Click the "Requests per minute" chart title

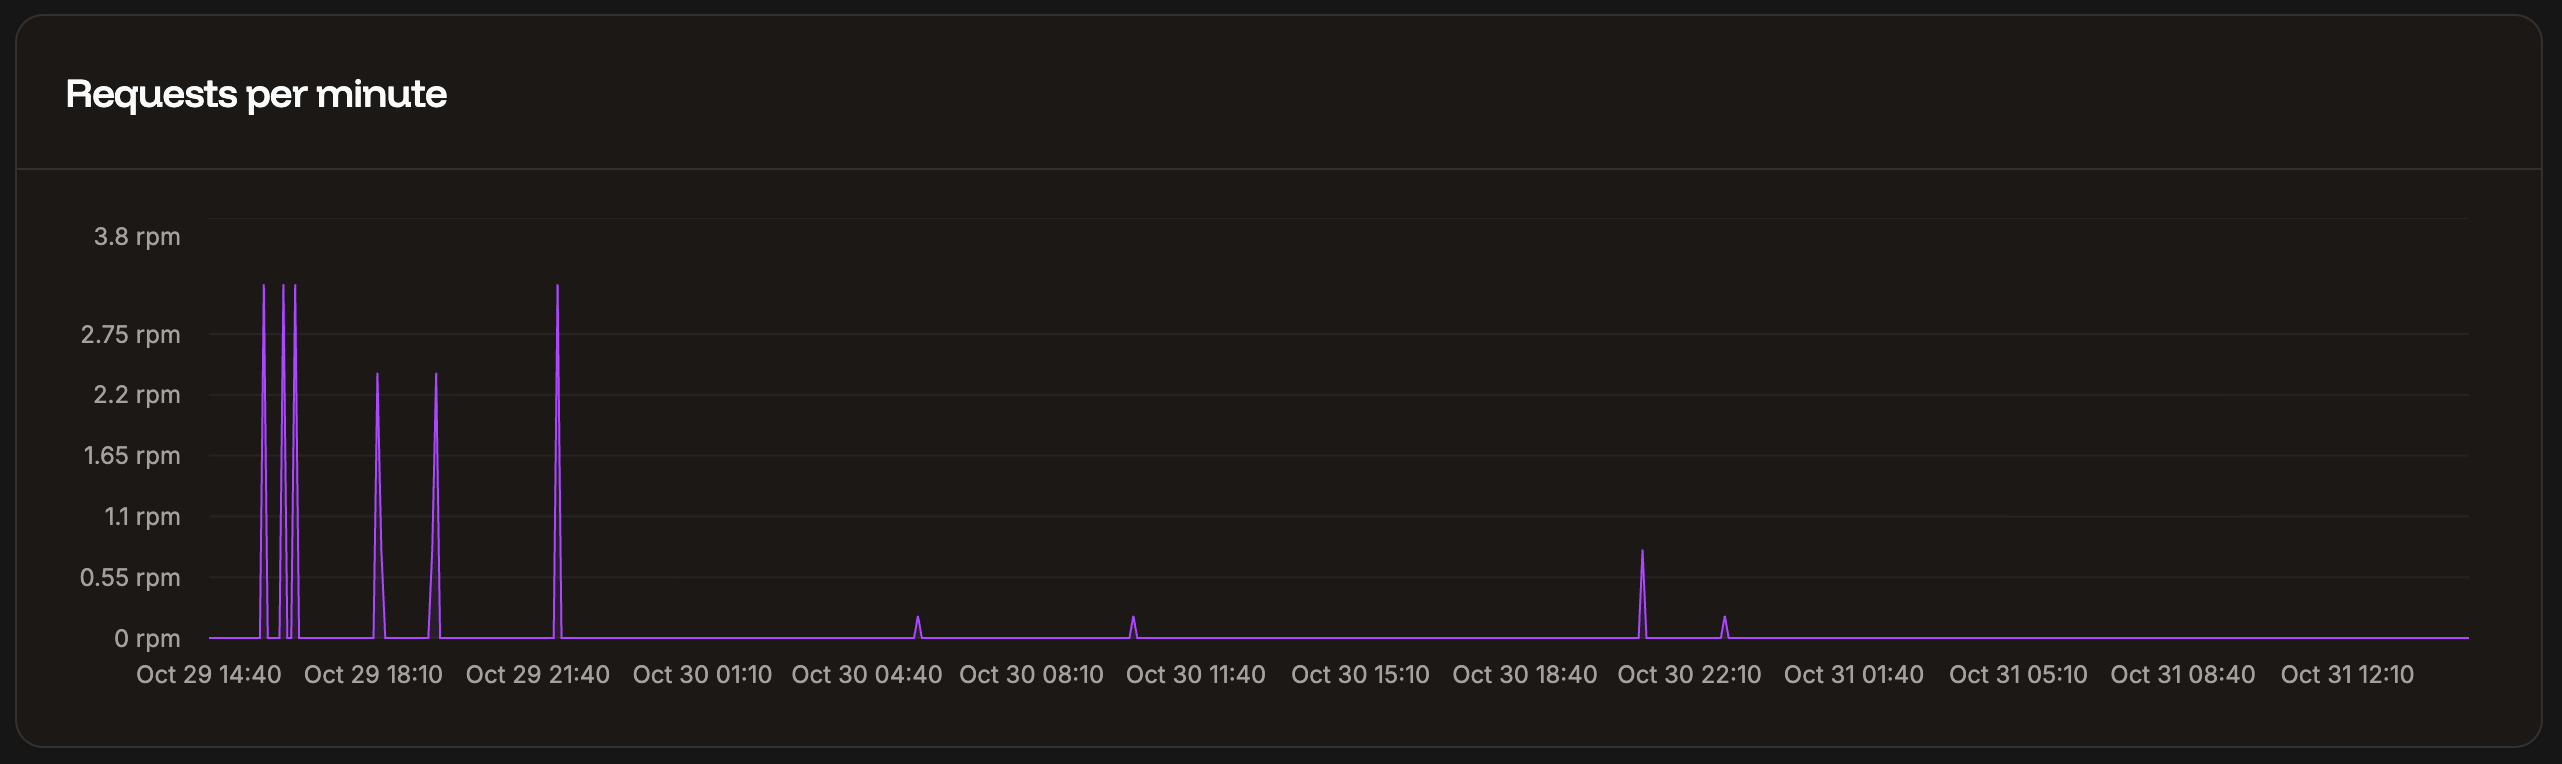tap(256, 94)
